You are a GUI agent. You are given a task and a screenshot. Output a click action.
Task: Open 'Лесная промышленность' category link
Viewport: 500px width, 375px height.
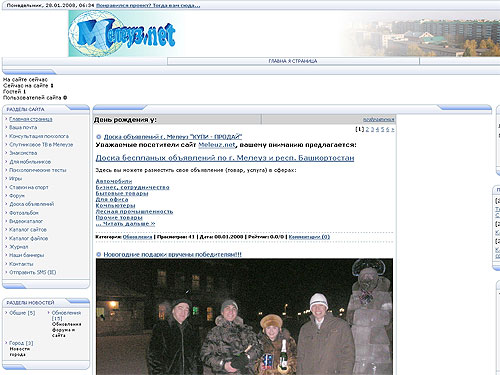[x=134, y=211]
